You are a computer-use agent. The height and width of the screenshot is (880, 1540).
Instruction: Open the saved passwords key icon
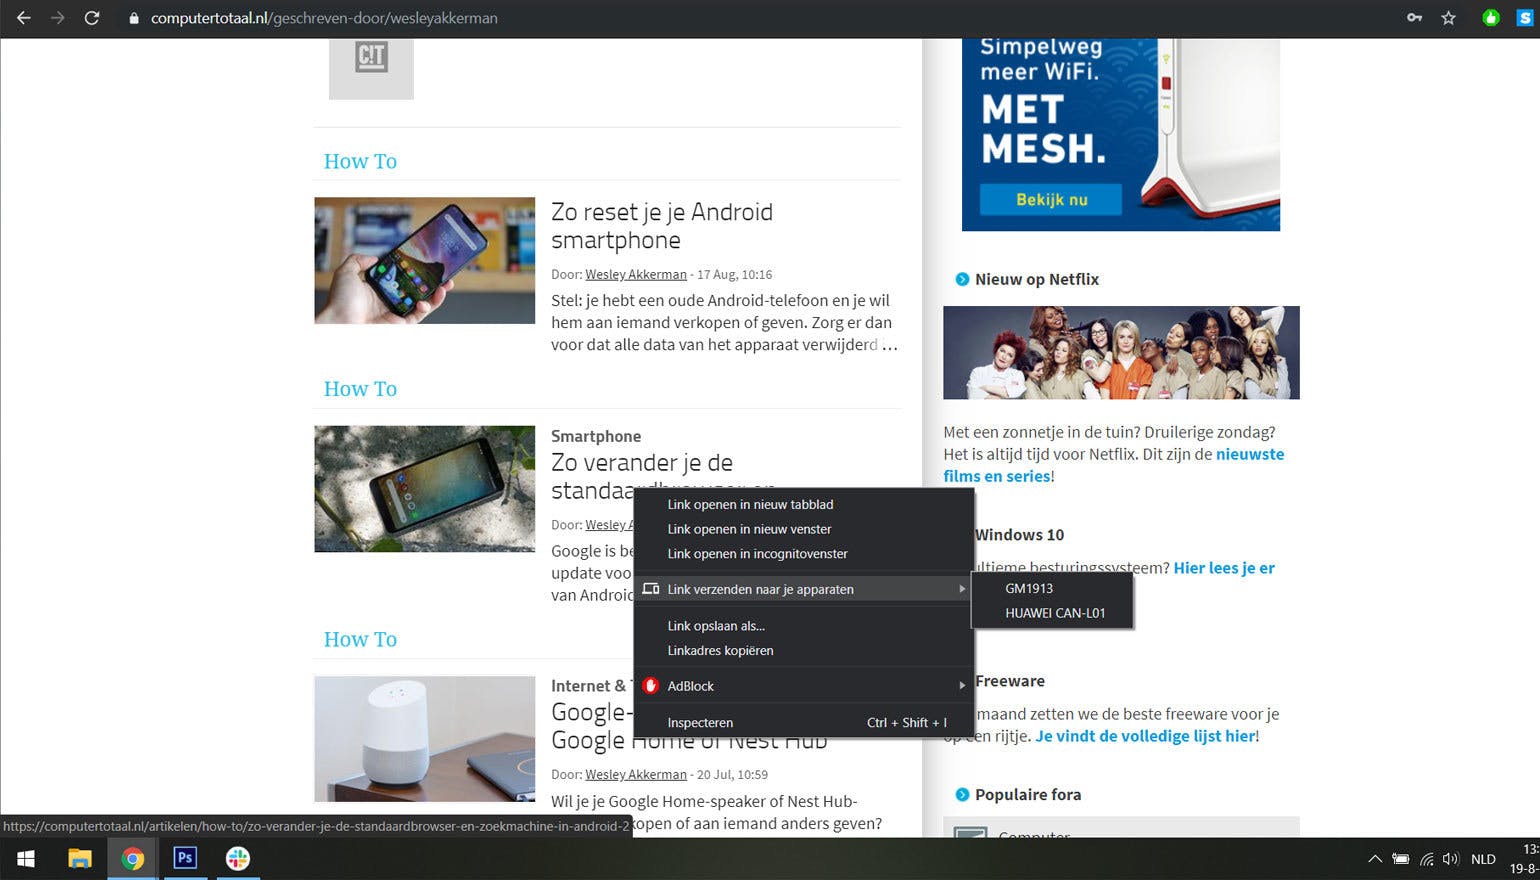coord(1414,18)
